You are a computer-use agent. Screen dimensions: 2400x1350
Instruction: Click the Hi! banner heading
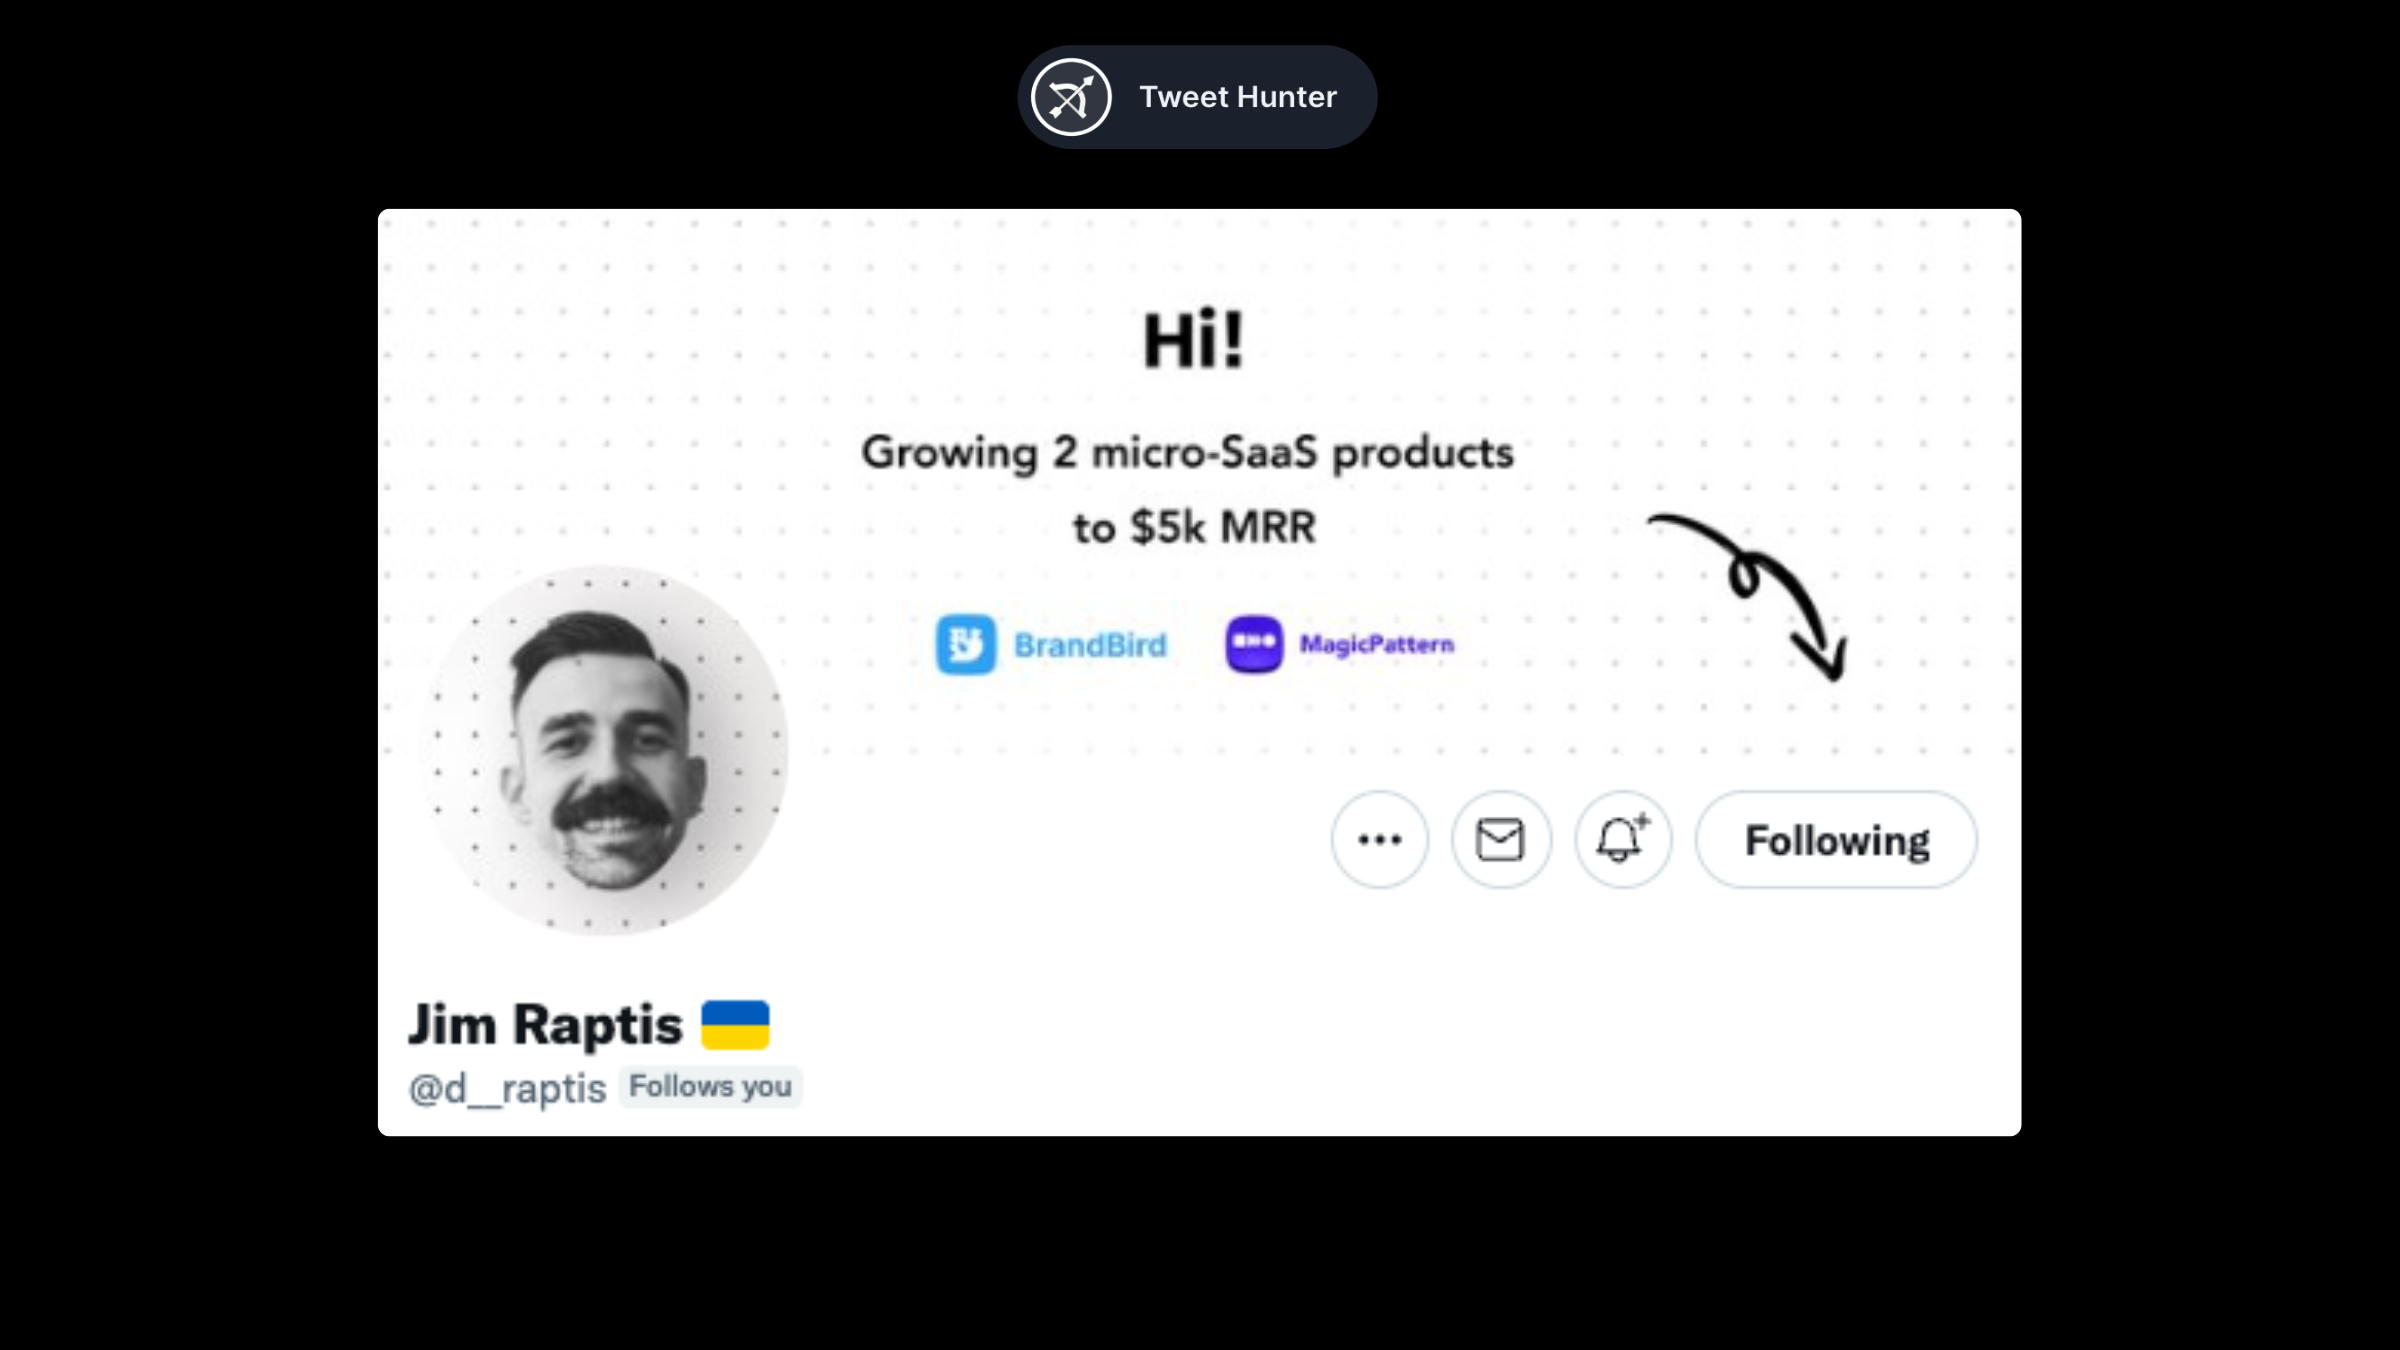tap(1194, 340)
